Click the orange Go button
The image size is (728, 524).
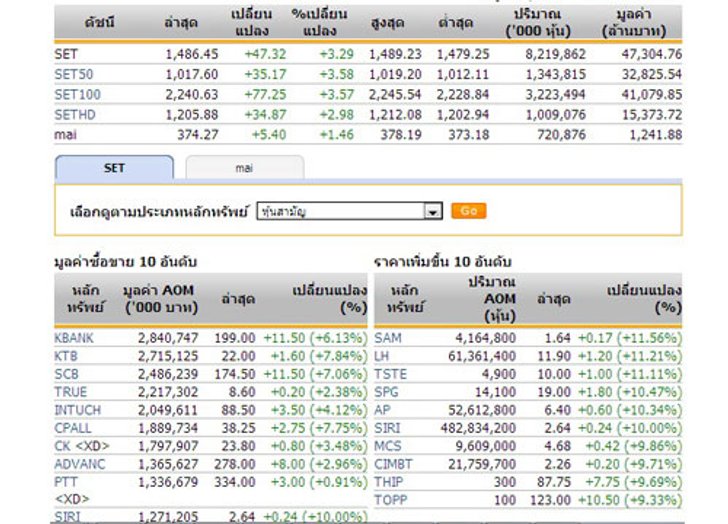[x=468, y=211]
